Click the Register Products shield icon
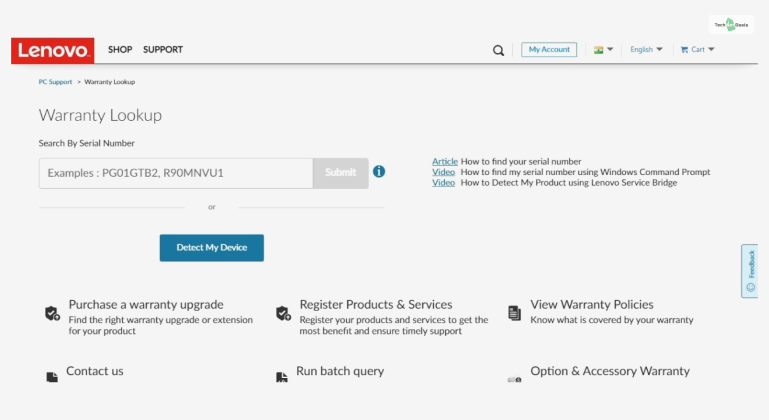This screenshot has height=420, width=769. click(x=283, y=313)
